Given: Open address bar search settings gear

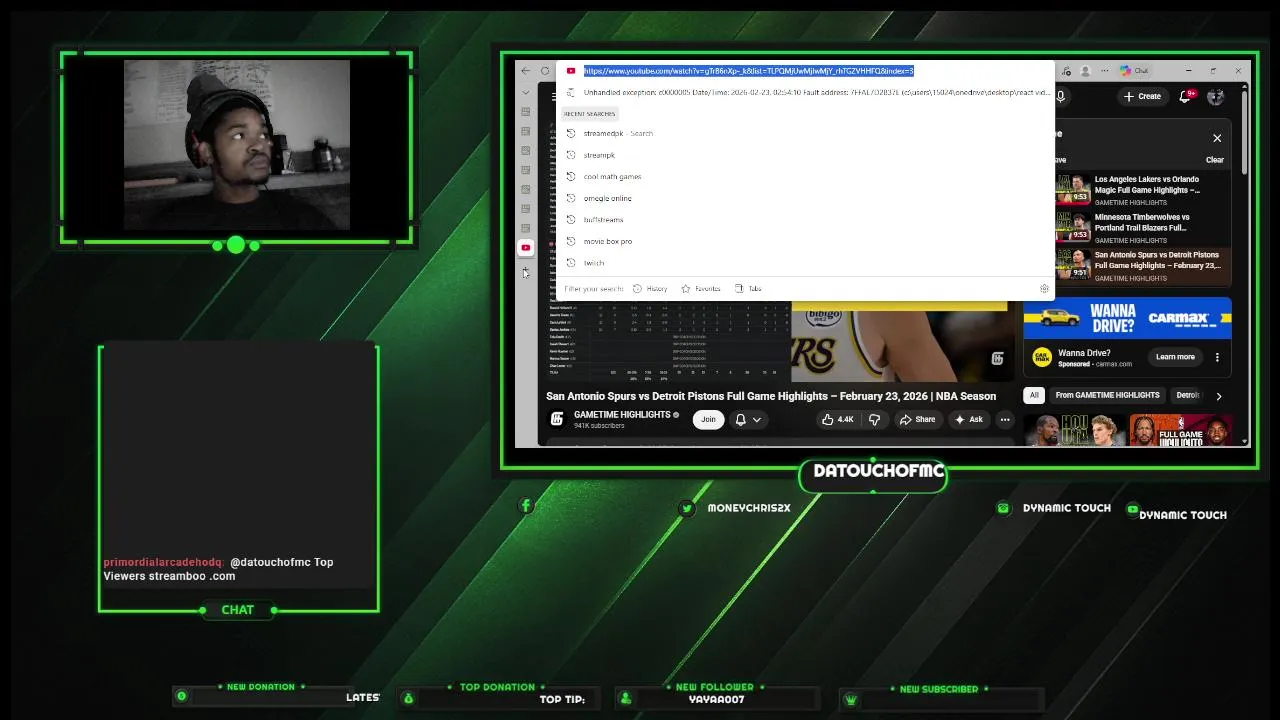Looking at the screenshot, I should coord(1044,288).
